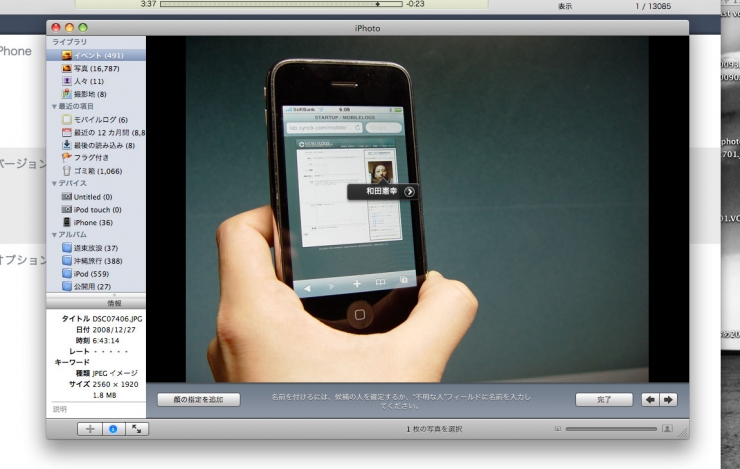Click the 日付 2008/12/27 value
Viewport: 740px width, 469px height.
(114, 330)
